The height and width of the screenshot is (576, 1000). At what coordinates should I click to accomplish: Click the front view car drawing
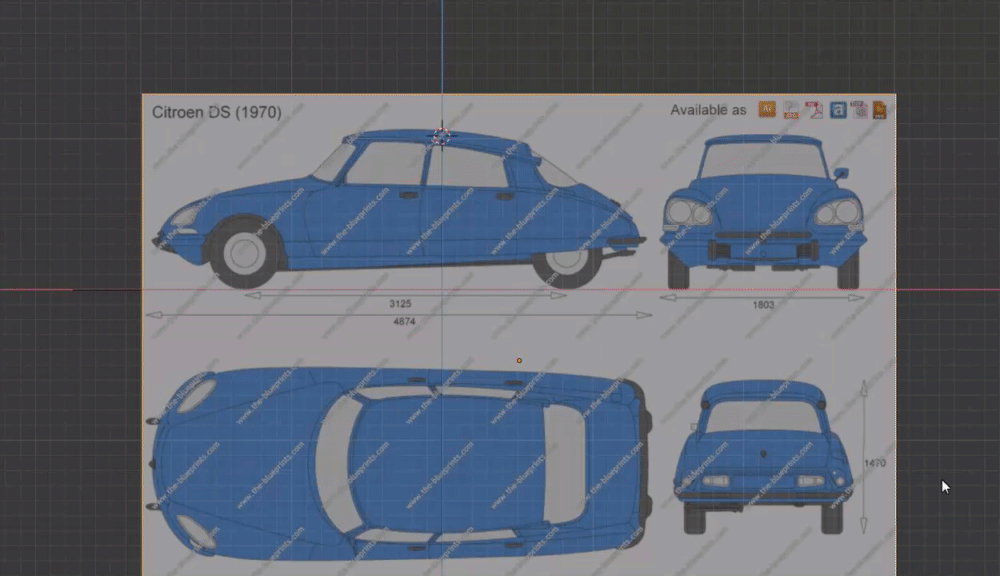[763, 211]
